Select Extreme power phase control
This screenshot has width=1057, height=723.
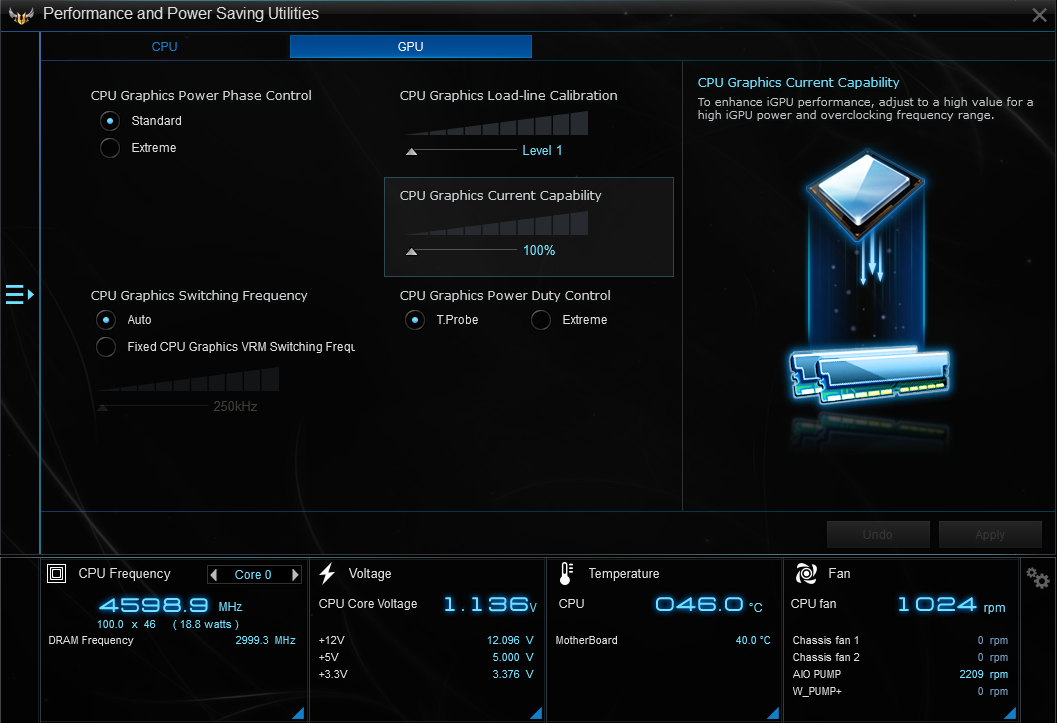coord(110,148)
